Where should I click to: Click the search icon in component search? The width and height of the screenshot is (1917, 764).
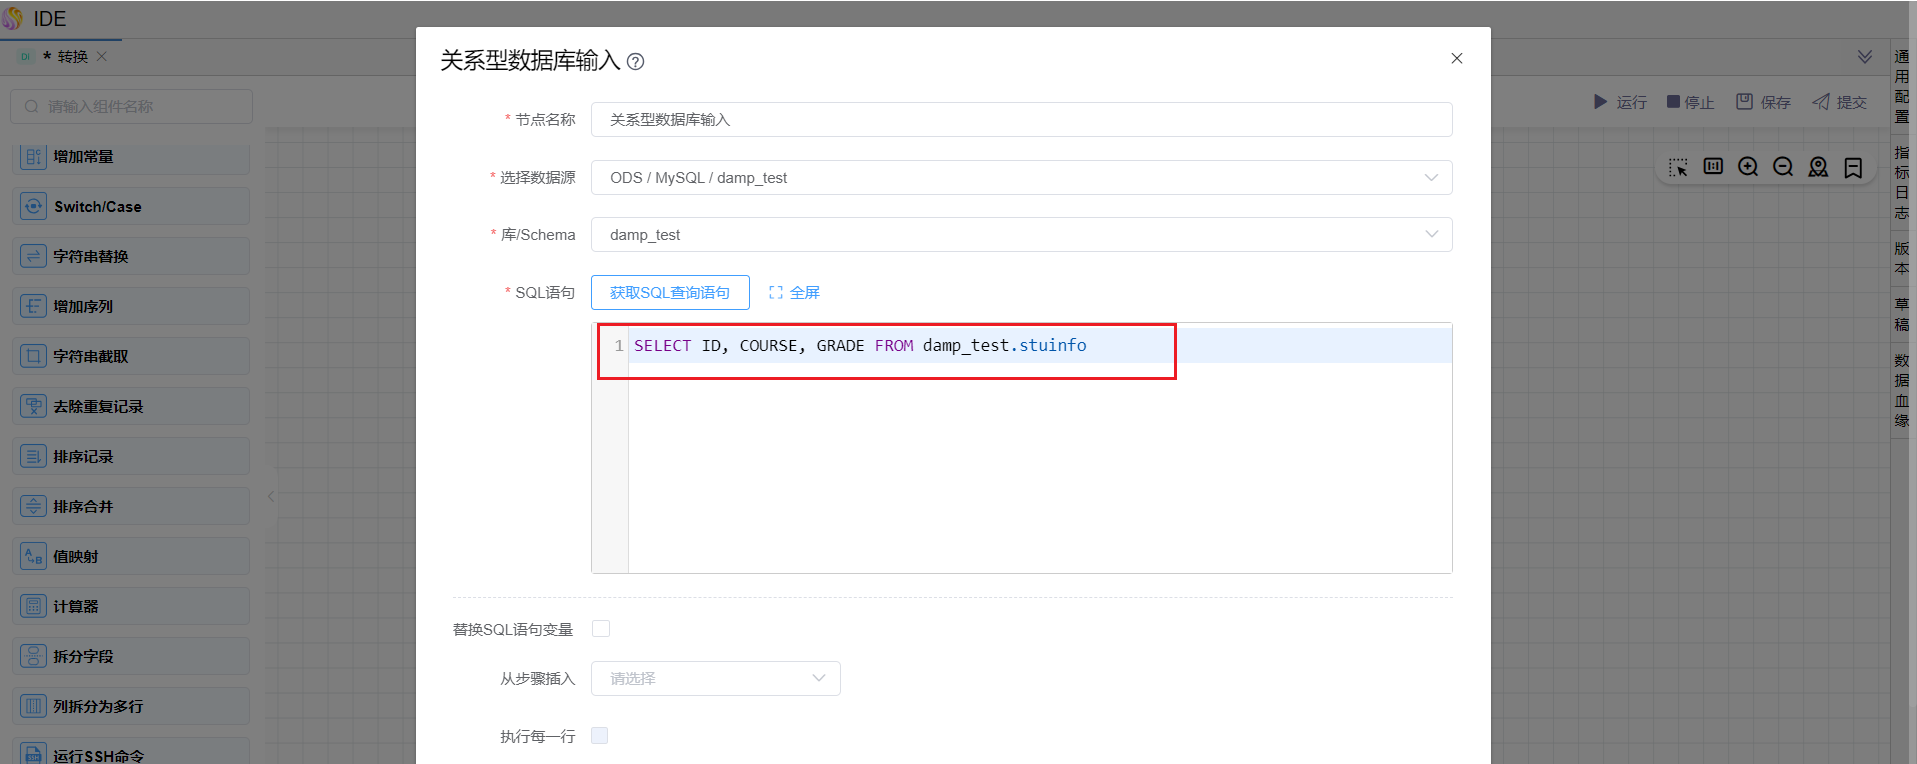(x=32, y=107)
